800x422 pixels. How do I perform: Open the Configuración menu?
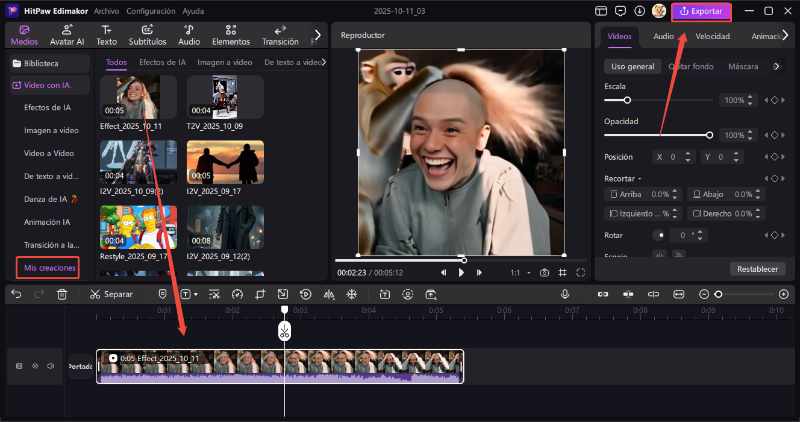[x=151, y=11]
